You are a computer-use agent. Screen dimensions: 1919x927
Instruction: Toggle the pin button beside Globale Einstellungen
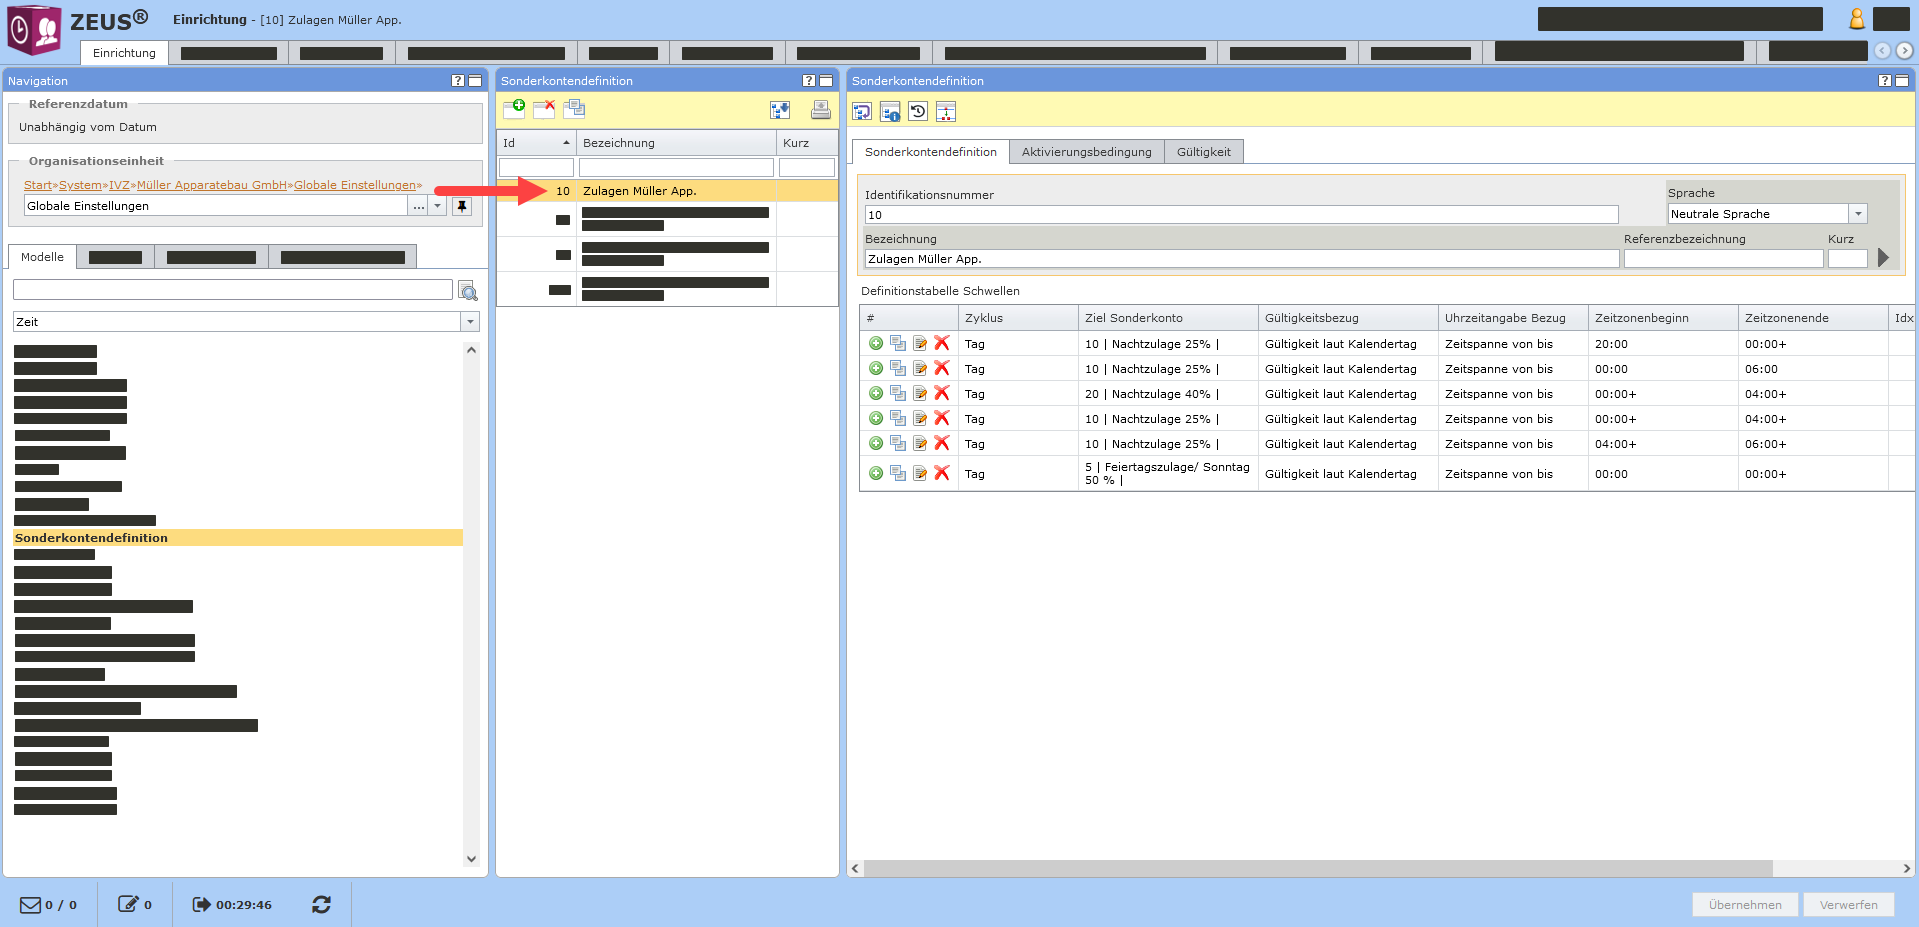point(462,206)
